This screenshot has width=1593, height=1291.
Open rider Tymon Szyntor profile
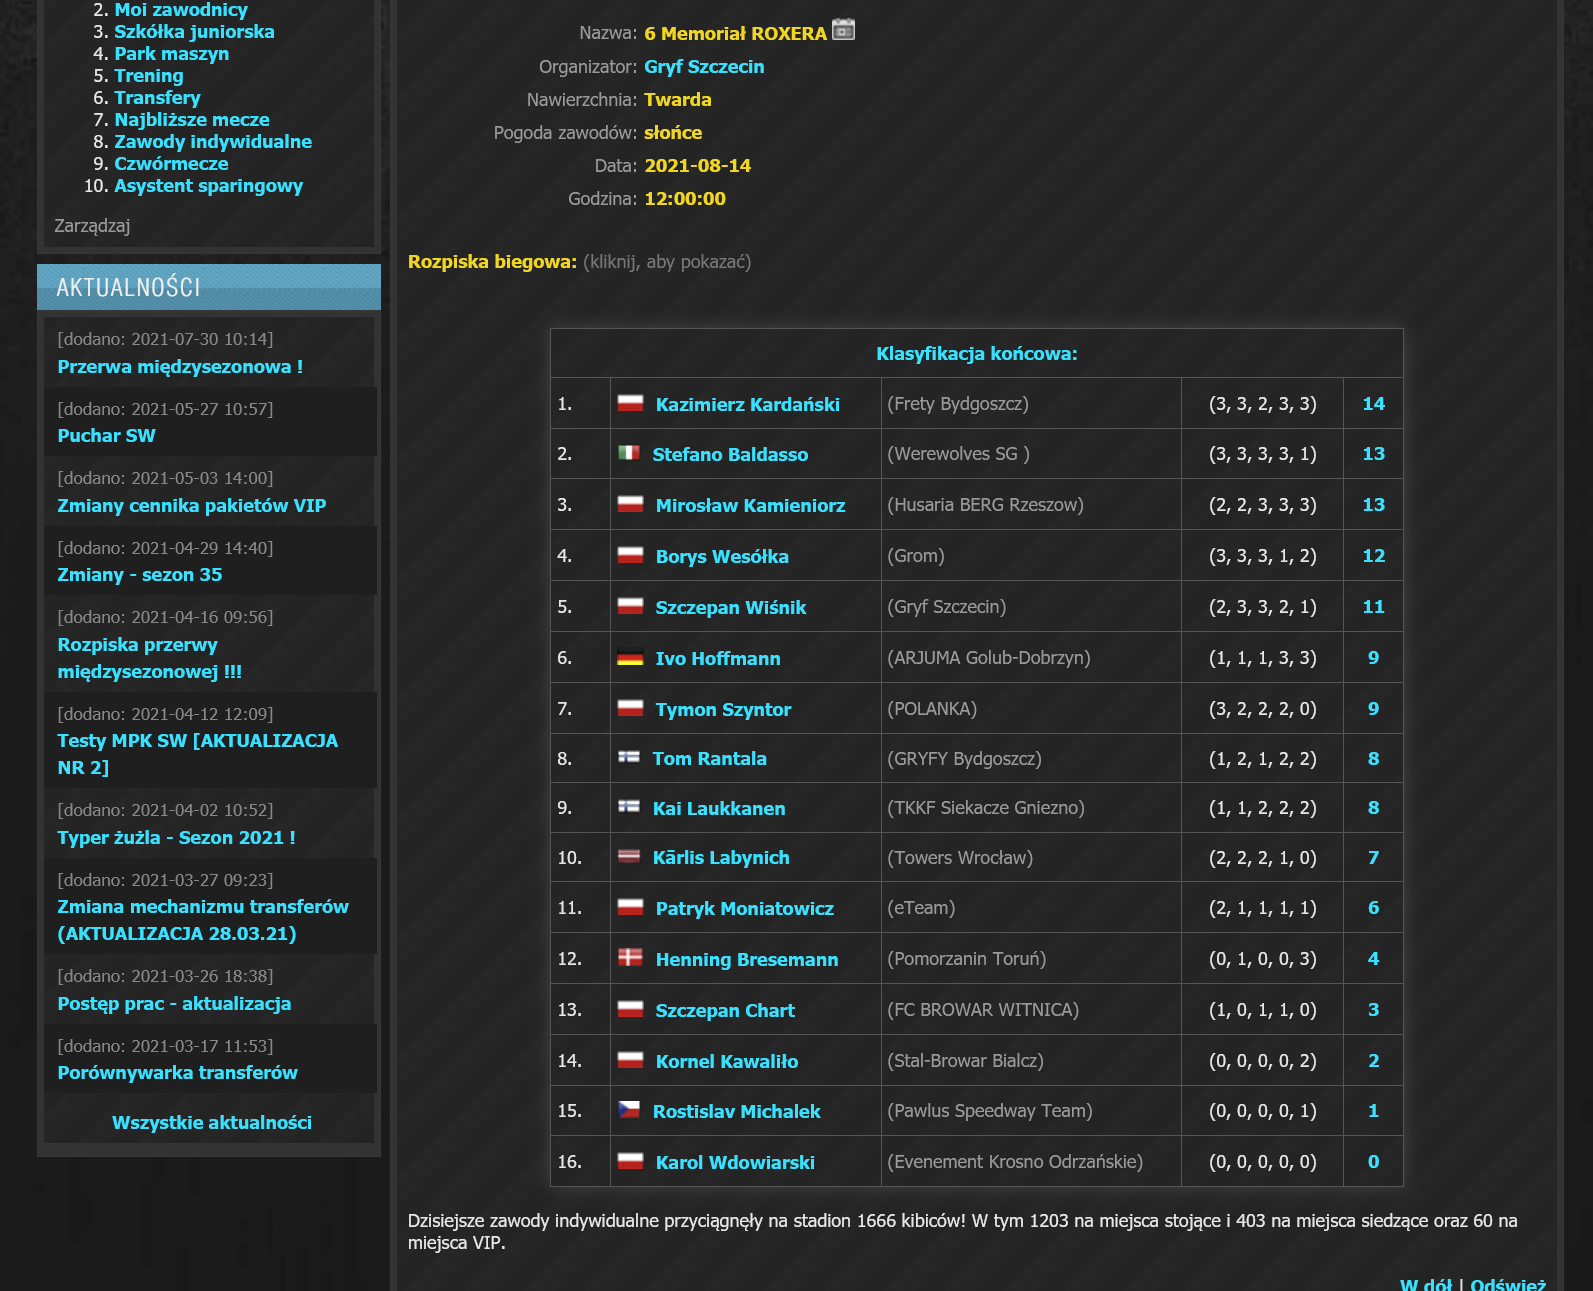(x=723, y=710)
